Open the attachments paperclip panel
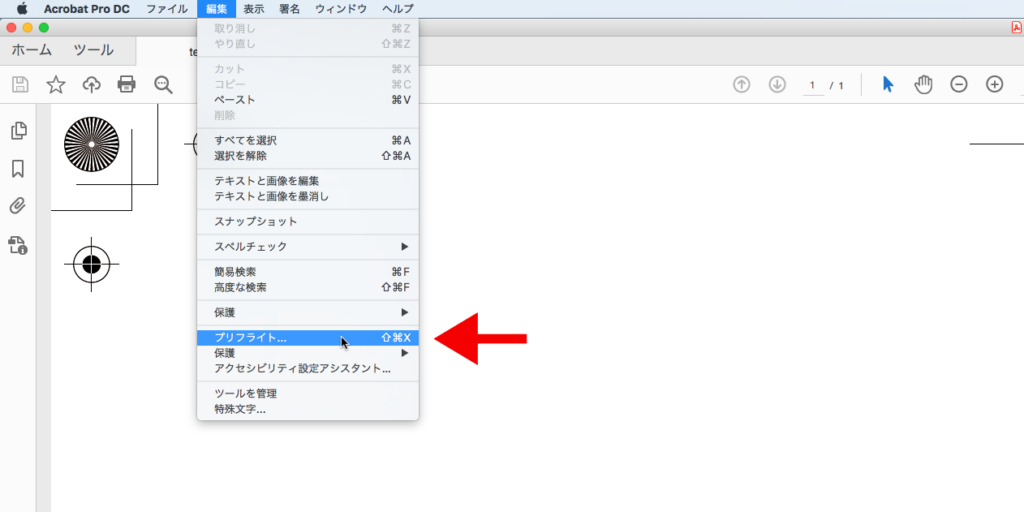 click(18, 207)
